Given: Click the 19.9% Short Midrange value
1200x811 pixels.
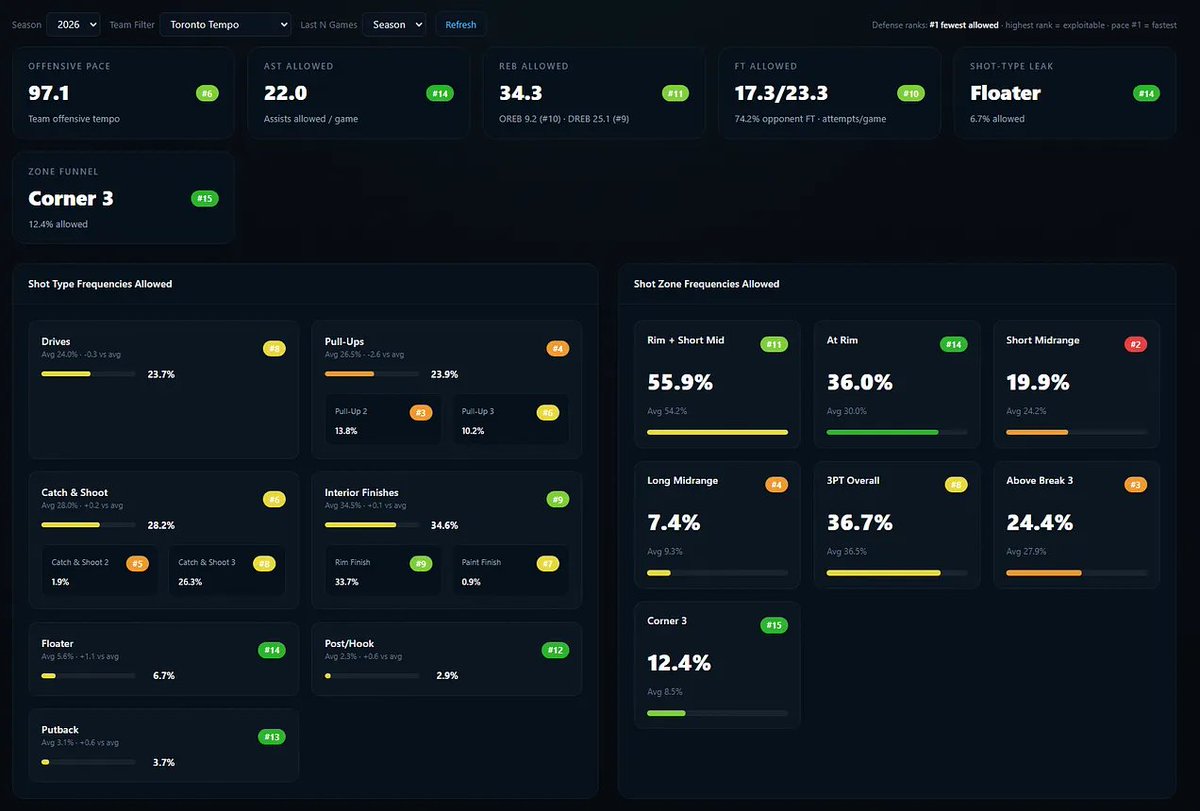Looking at the screenshot, I should tap(1038, 382).
